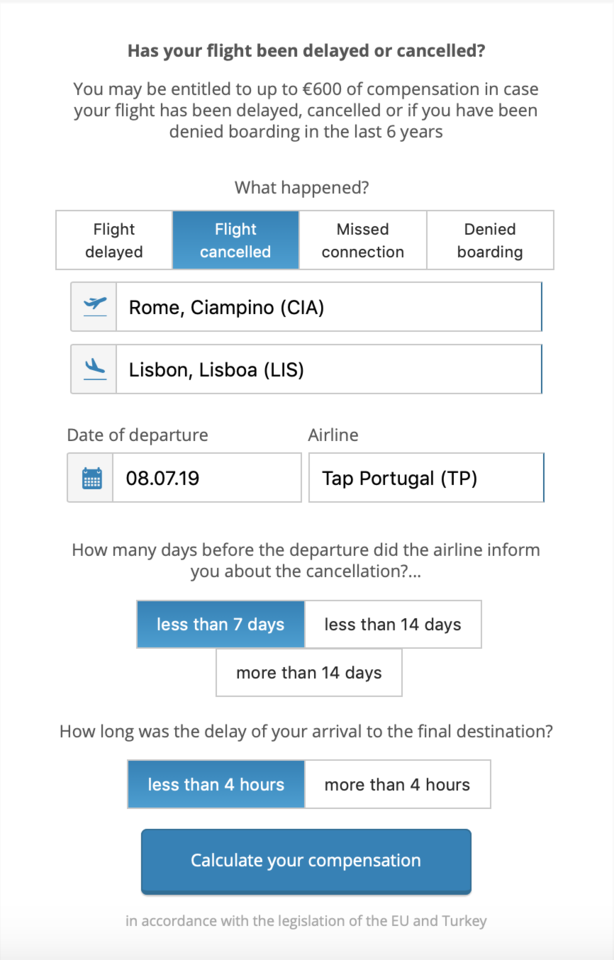Click the airplane takeoff departure icon
Image resolution: width=614 pixels, height=960 pixels.
click(x=94, y=307)
